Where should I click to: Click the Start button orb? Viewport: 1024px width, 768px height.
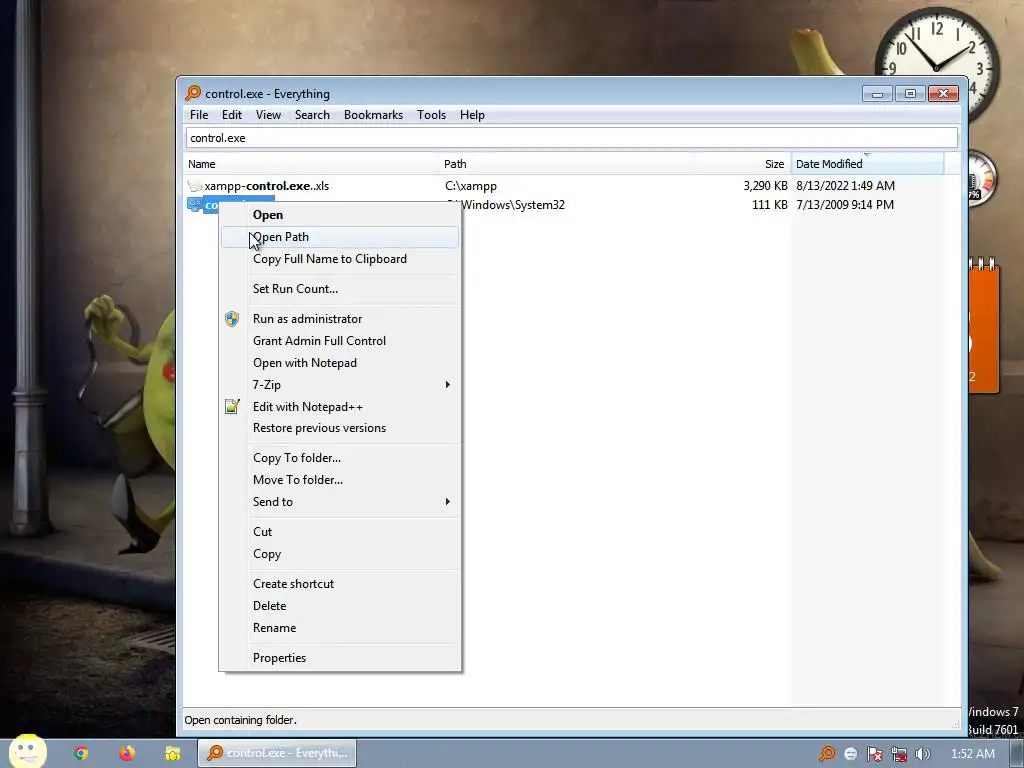point(27,752)
